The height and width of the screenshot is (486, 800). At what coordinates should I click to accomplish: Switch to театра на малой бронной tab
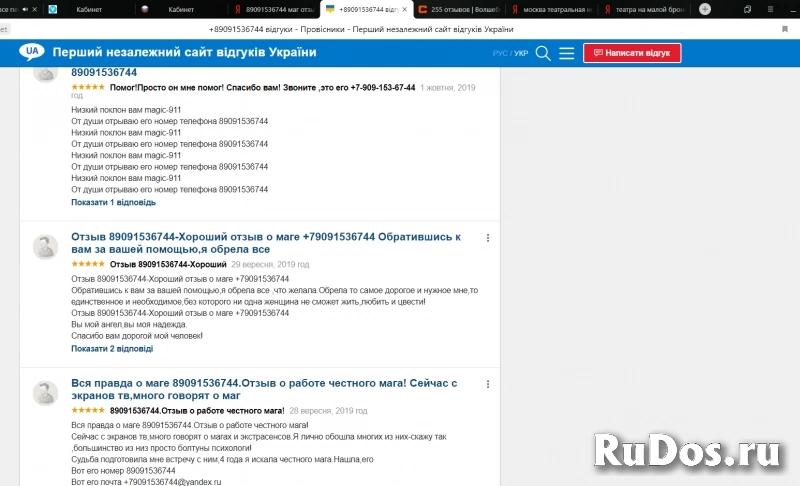tap(650, 9)
